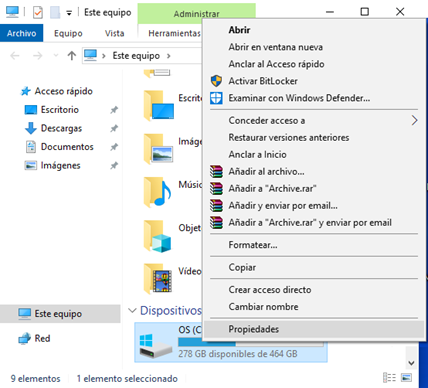Image resolution: width=428 pixels, height=388 pixels.
Task: Click the scroll down arrow of file list
Action: [x=411, y=363]
